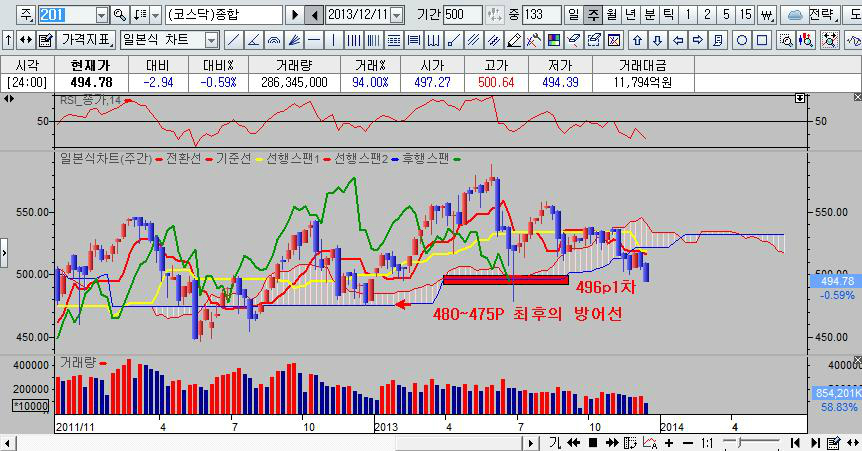
Task: Switch to the daily (일) period
Action: coord(572,15)
